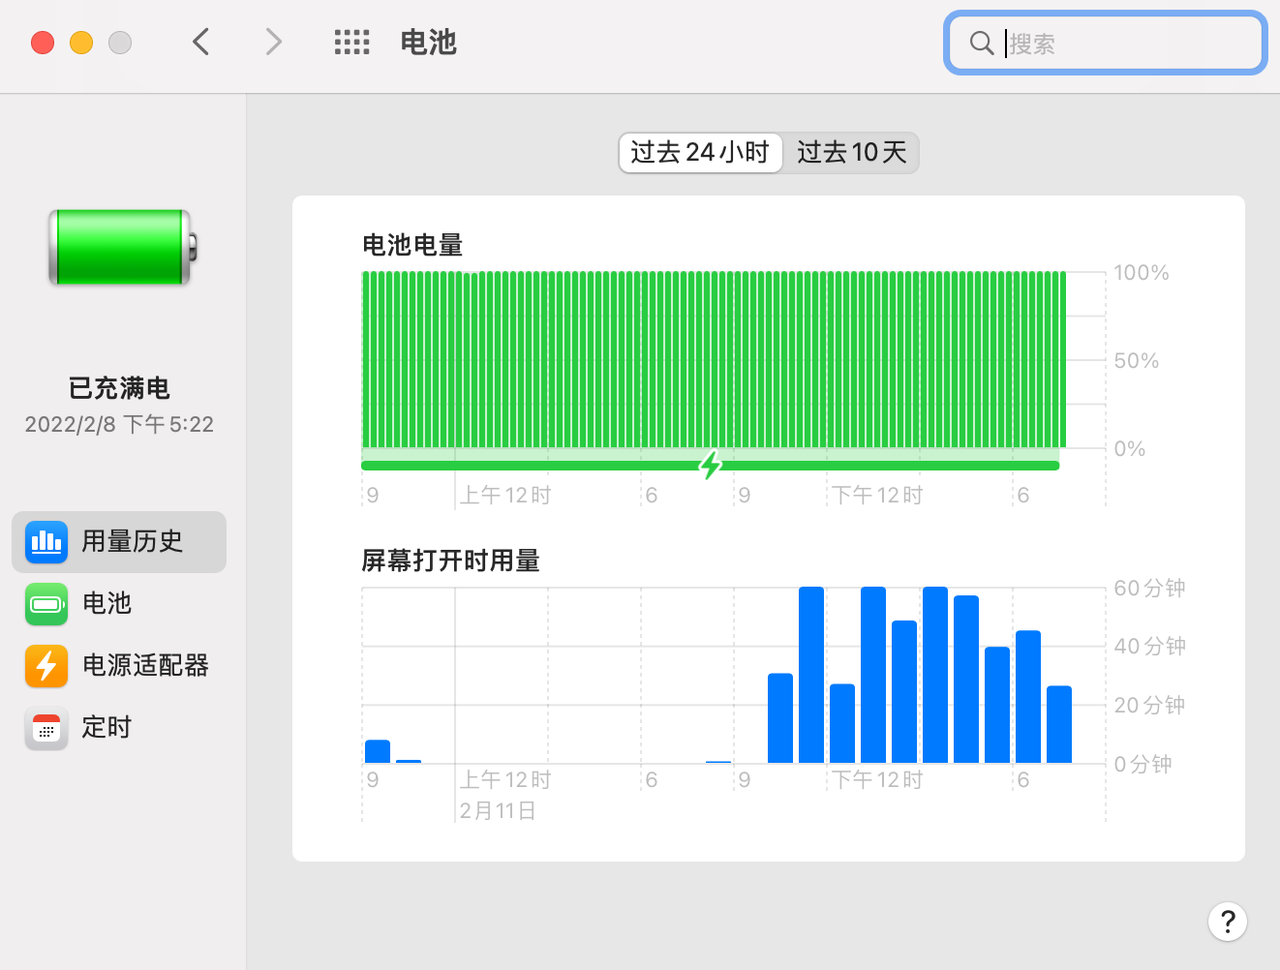Click the 50% axis label
The height and width of the screenshot is (970, 1280).
[1137, 361]
